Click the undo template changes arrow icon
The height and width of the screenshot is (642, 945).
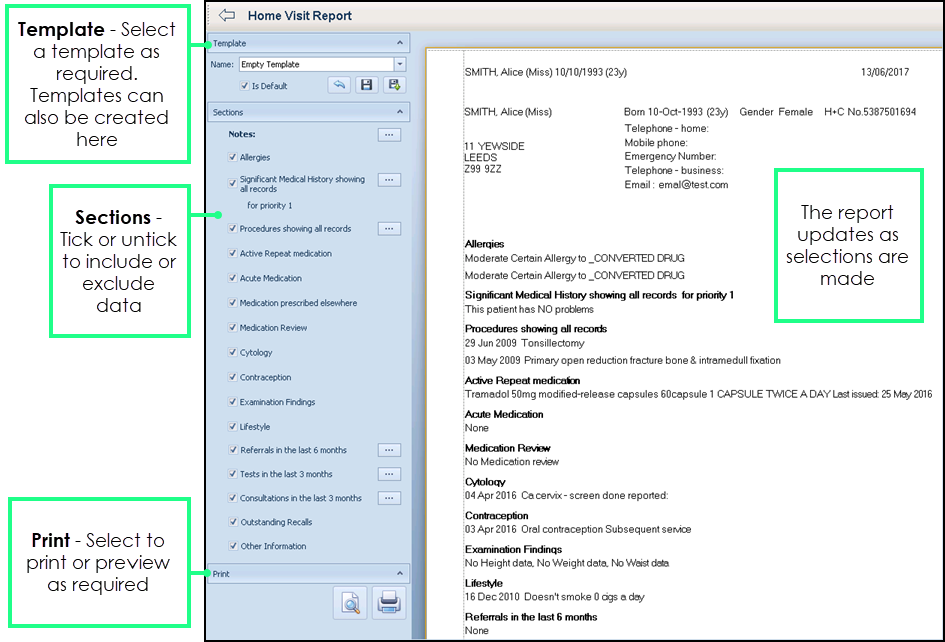click(x=339, y=86)
